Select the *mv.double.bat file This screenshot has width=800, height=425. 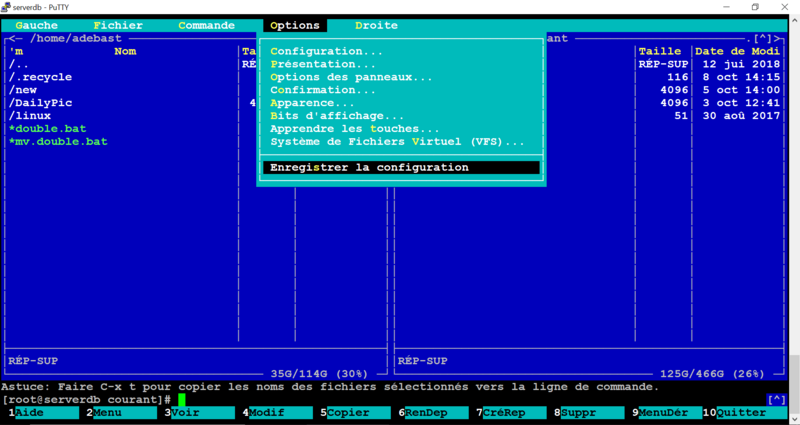pos(122,142)
